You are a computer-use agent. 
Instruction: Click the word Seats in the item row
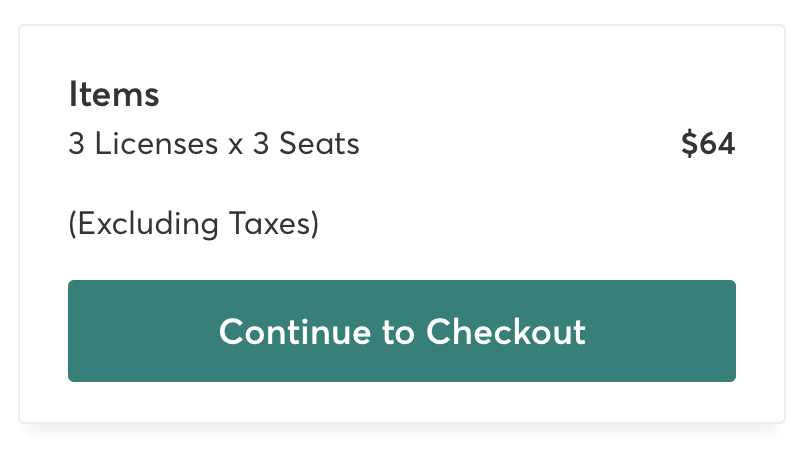point(319,143)
